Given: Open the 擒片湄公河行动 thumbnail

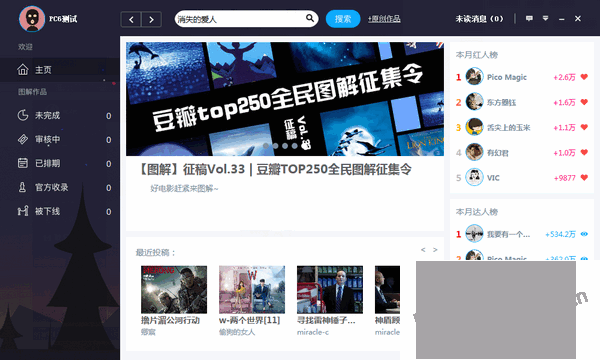Looking at the screenshot, I should tap(174, 290).
